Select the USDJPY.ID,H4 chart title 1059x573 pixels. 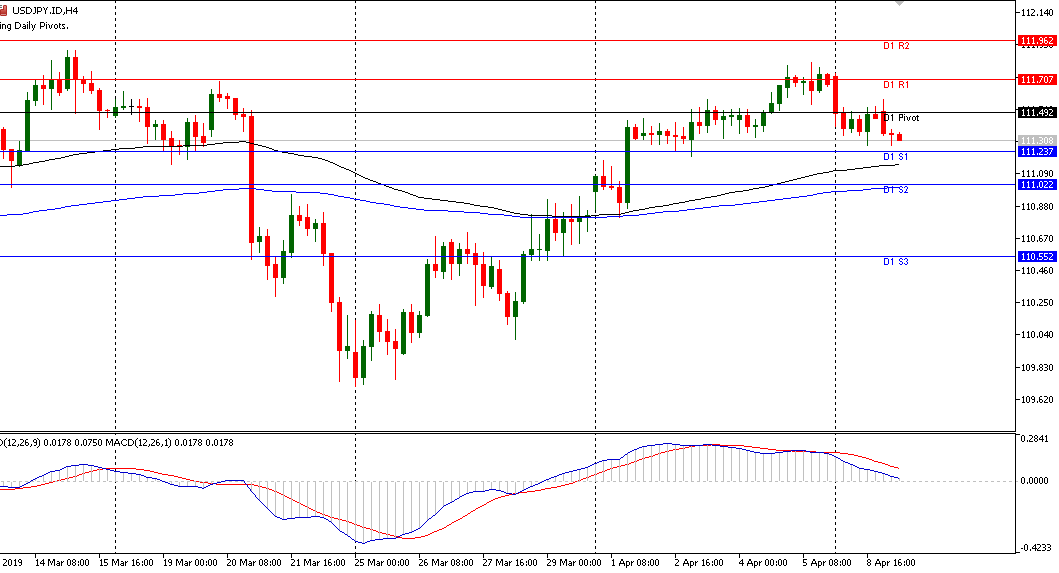[x=46, y=10]
